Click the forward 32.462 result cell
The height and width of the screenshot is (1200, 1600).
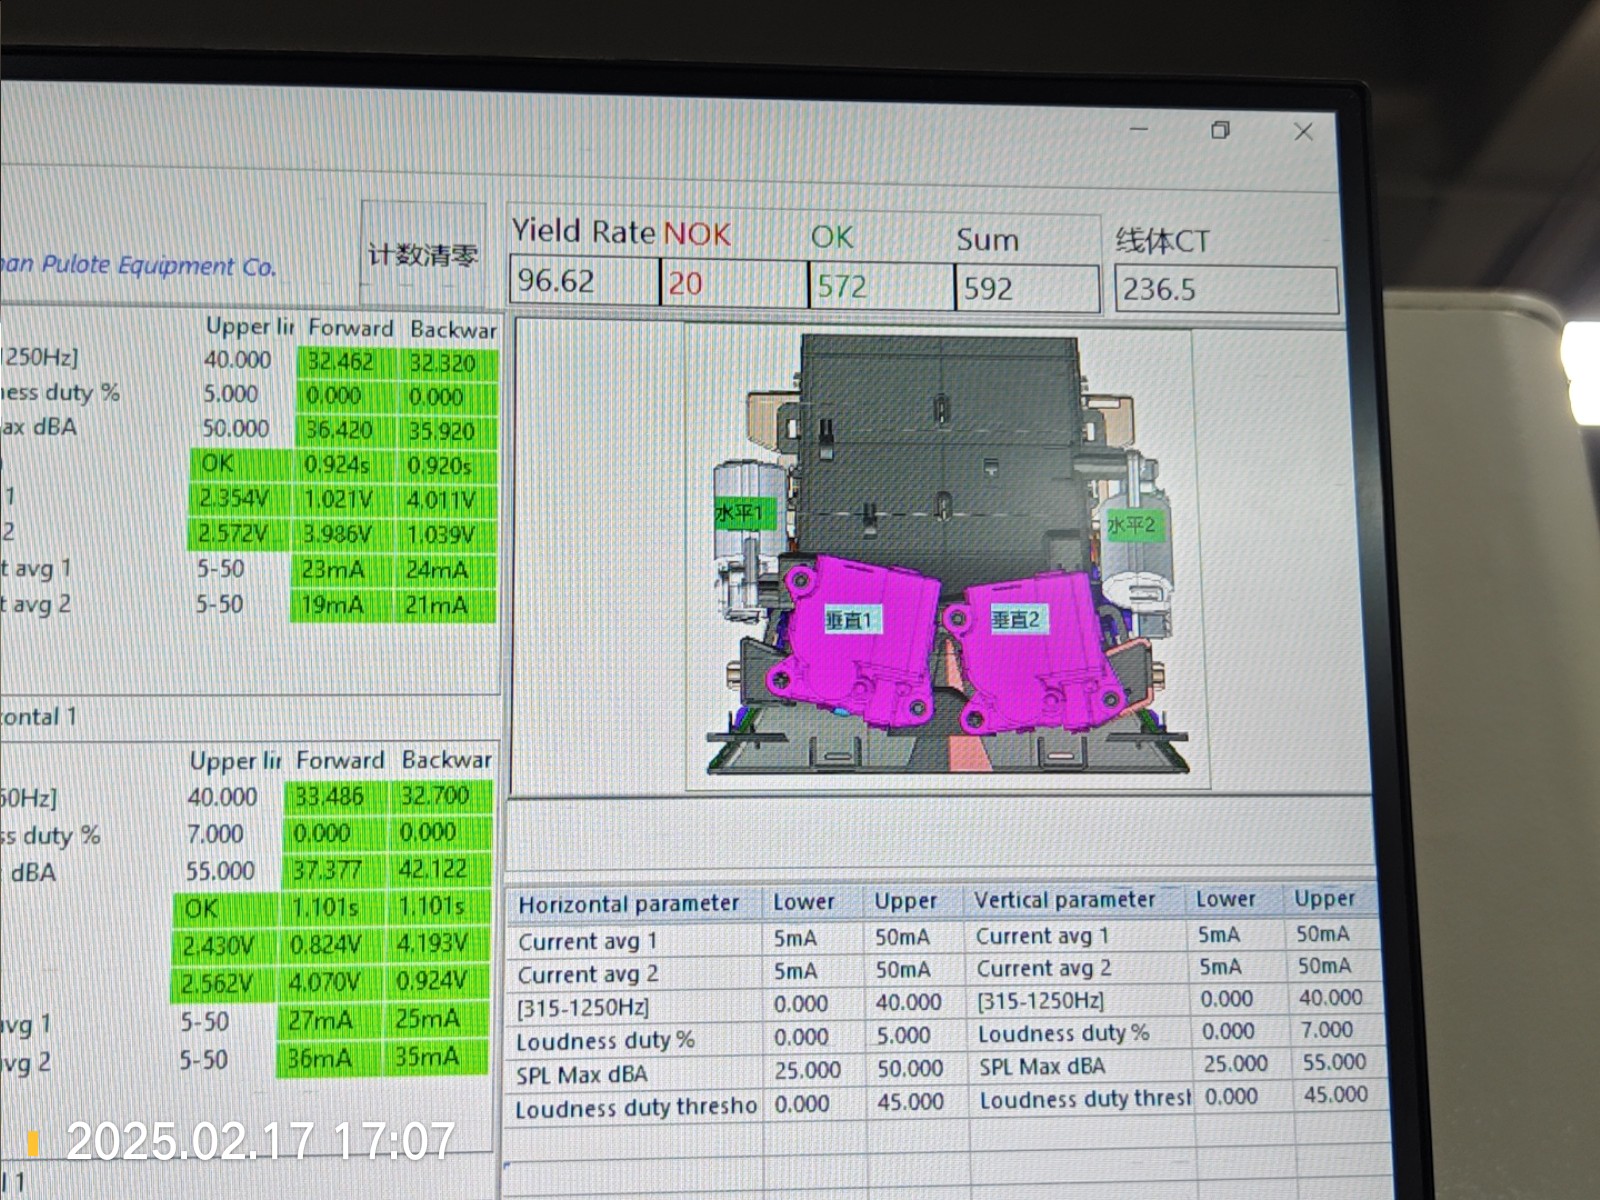click(341, 362)
